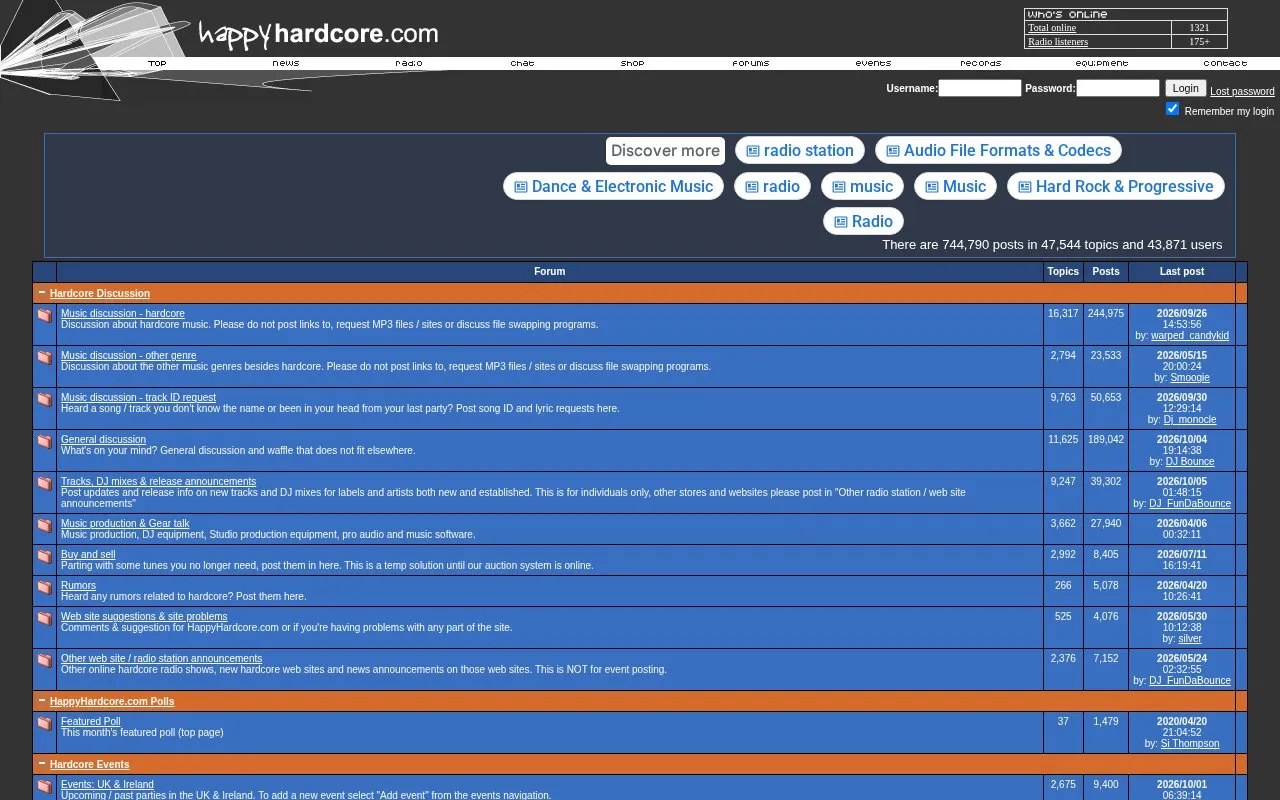Click the radio station suggestion chip
The height and width of the screenshot is (800, 1280).
point(800,151)
